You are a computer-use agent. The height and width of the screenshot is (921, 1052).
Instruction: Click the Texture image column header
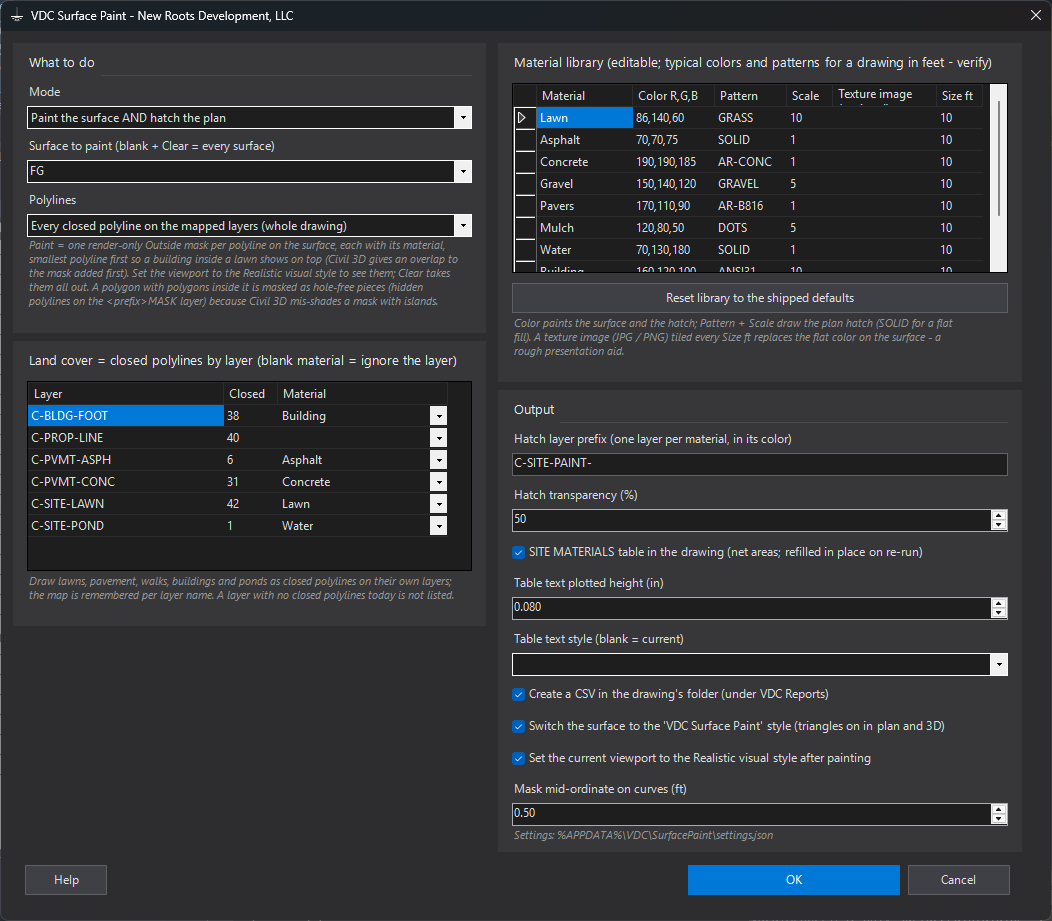point(884,96)
